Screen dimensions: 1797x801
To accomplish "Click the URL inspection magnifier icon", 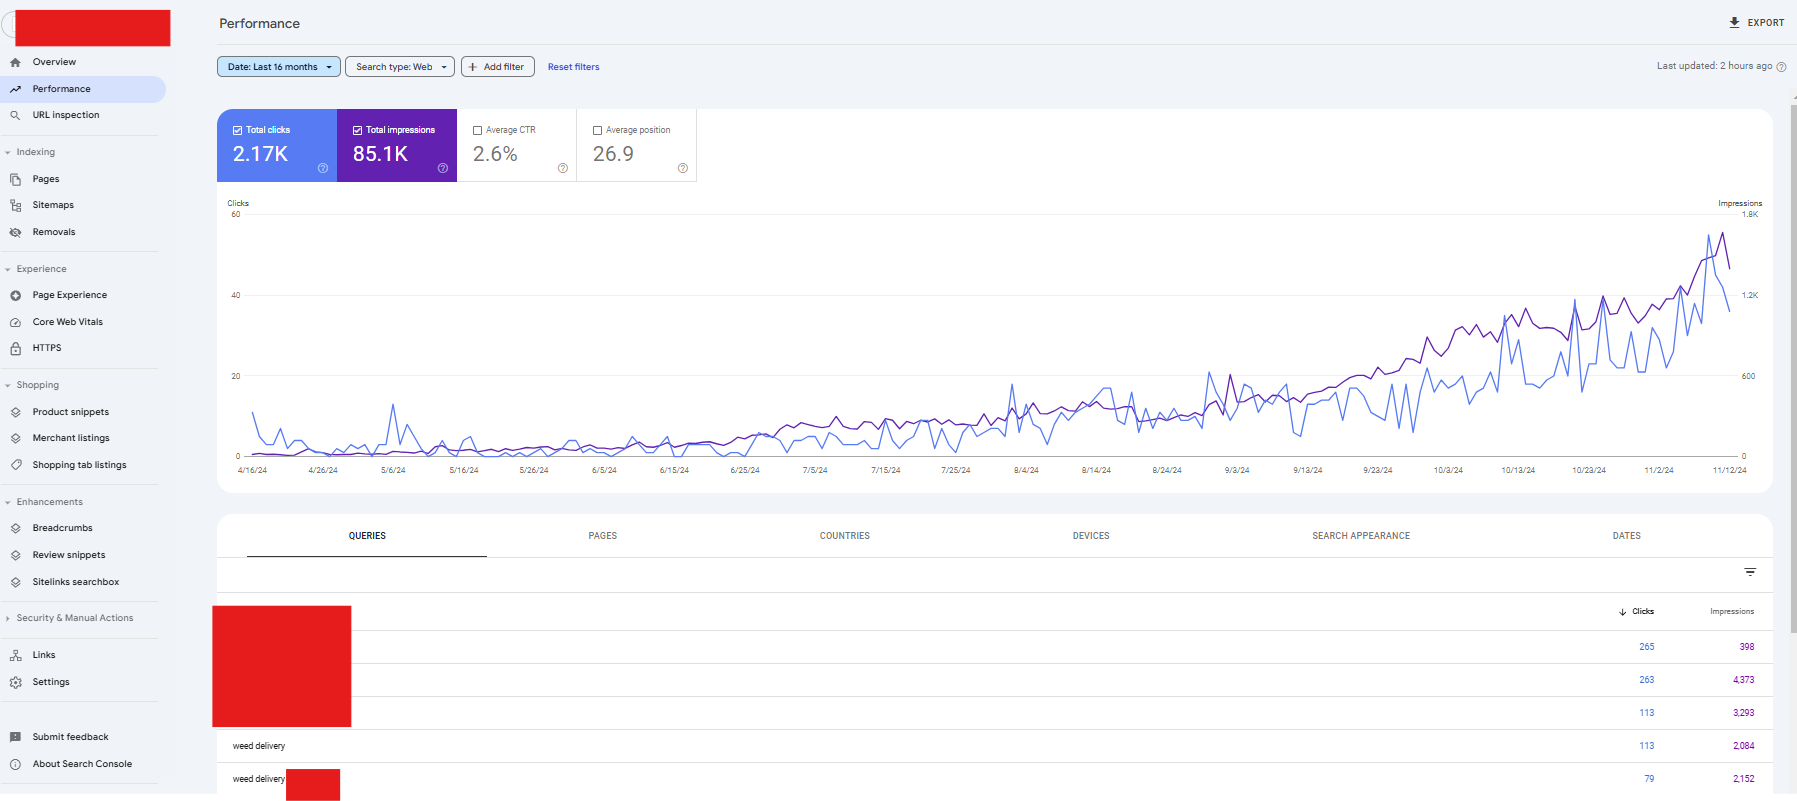I will 15,115.
